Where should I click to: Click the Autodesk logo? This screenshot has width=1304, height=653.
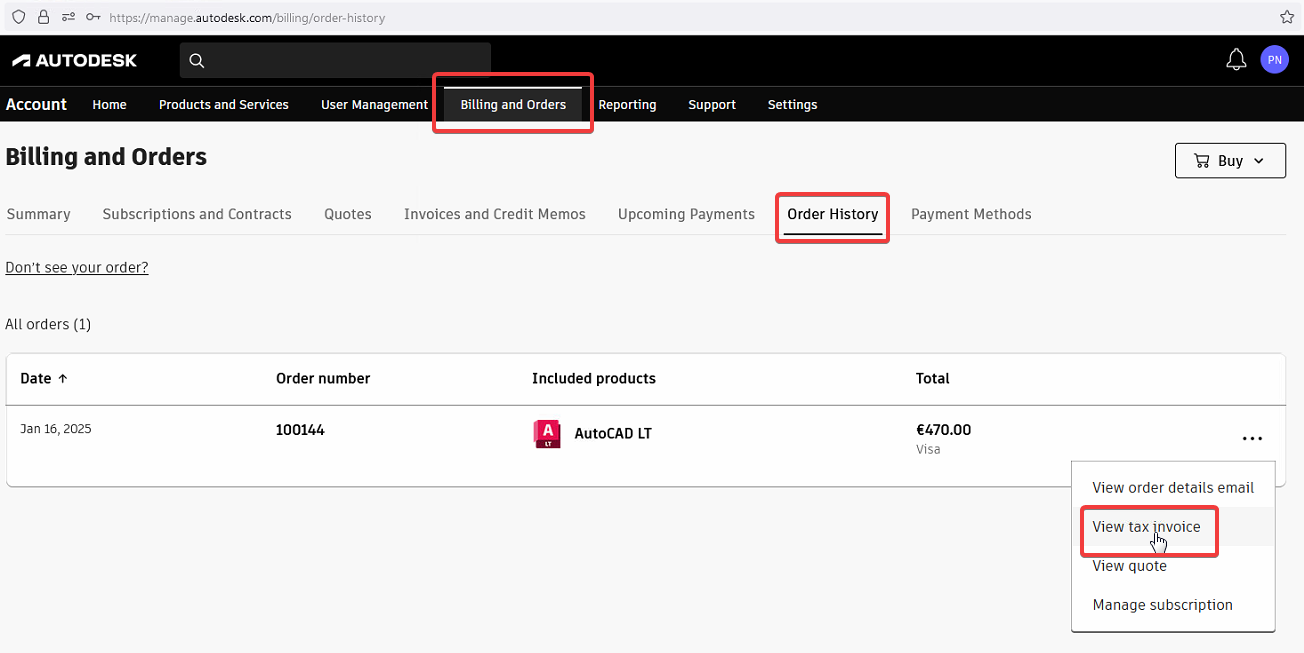75,61
